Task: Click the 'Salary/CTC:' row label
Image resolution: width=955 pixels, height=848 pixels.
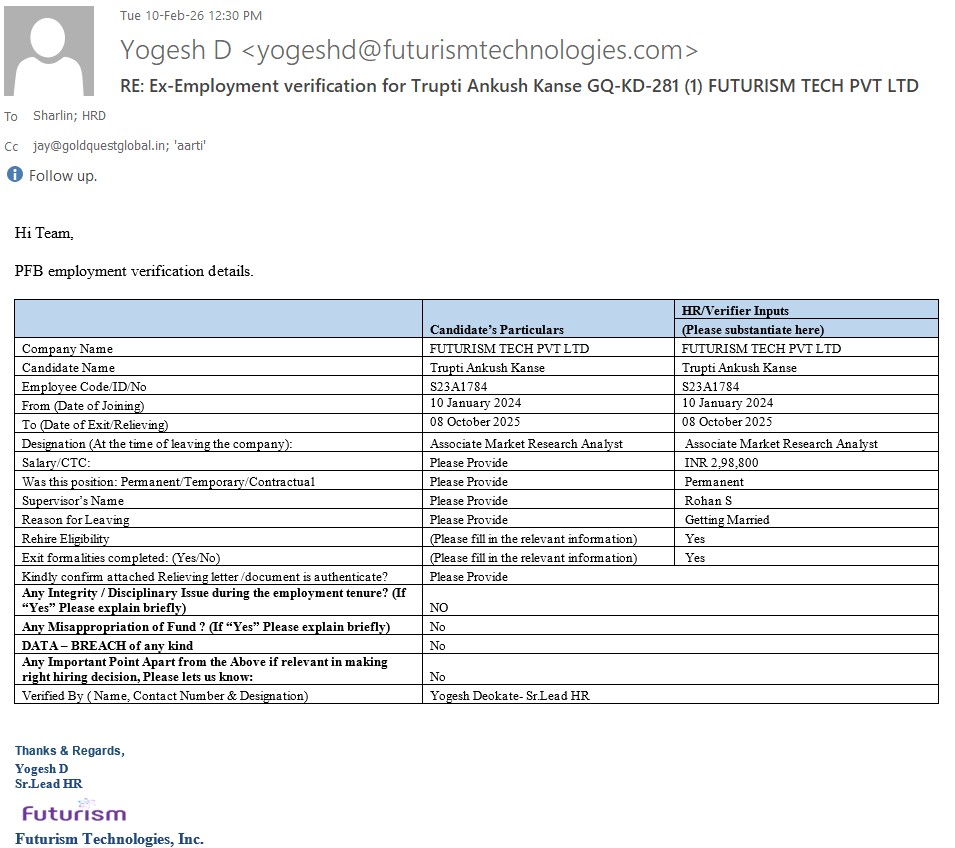Action: coord(56,462)
